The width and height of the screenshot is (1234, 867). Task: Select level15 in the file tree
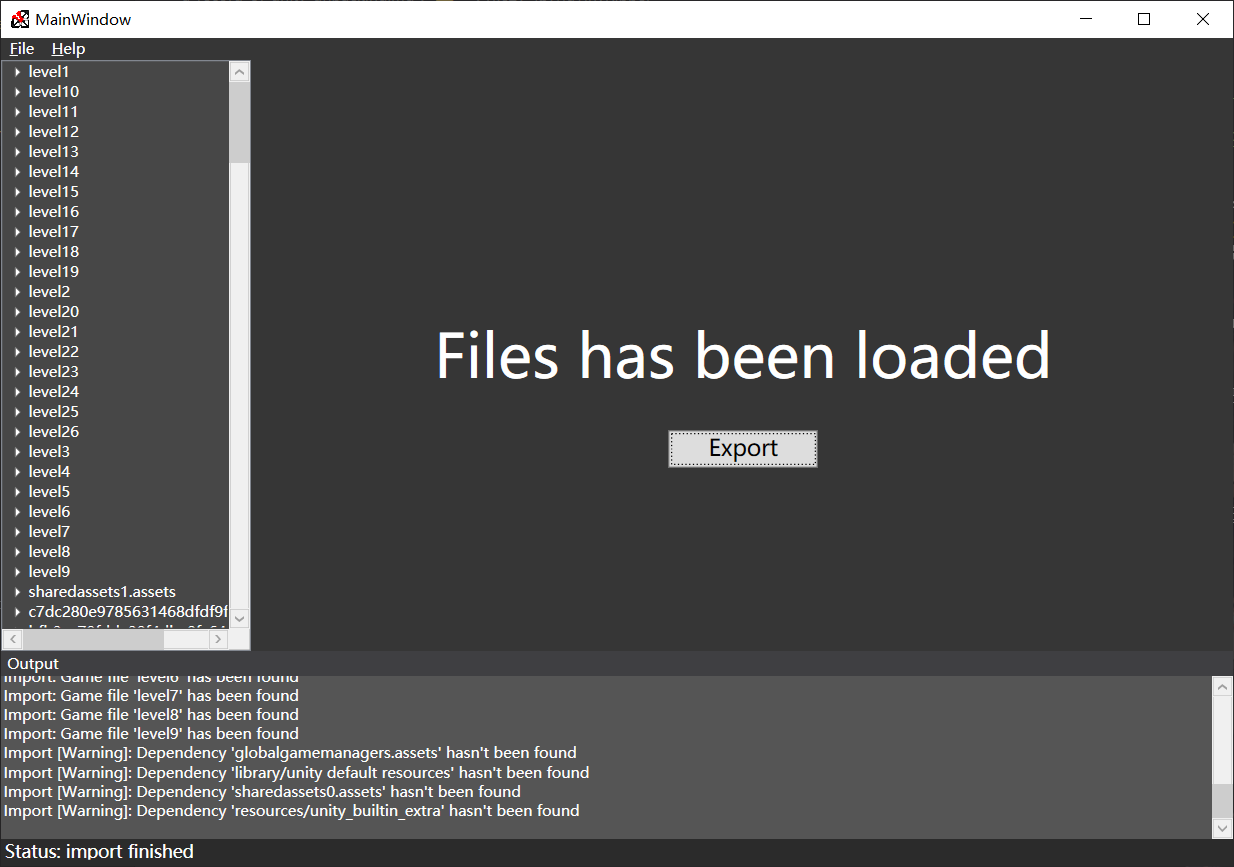pos(53,192)
